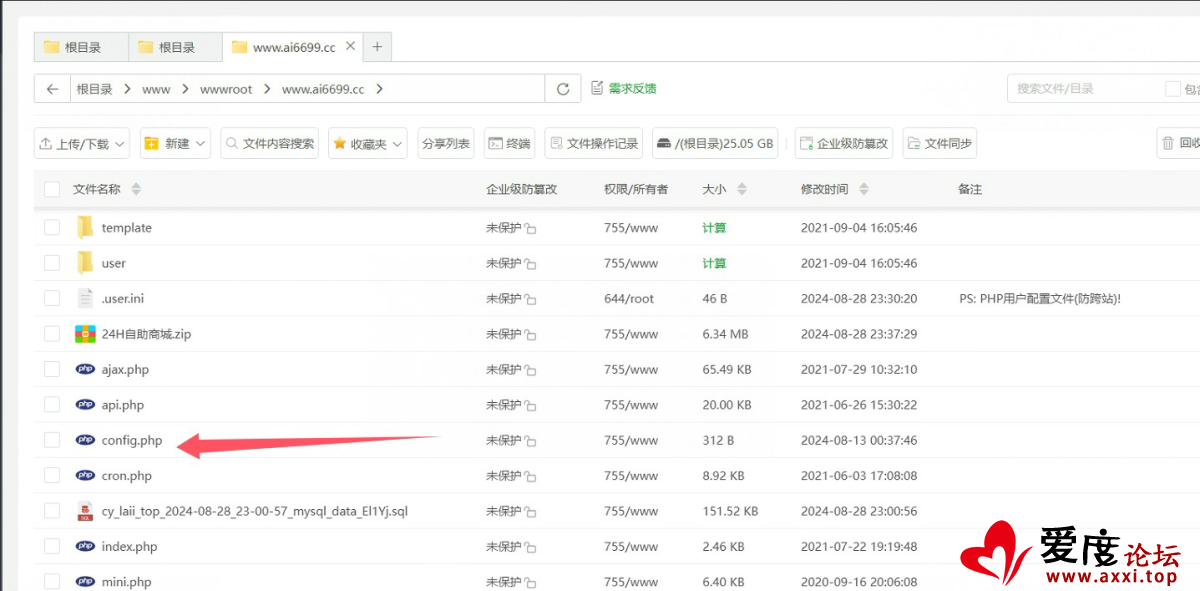This screenshot has height=591, width=1200.
Task: Jump to www in the path breadcrumb
Action: point(156,89)
